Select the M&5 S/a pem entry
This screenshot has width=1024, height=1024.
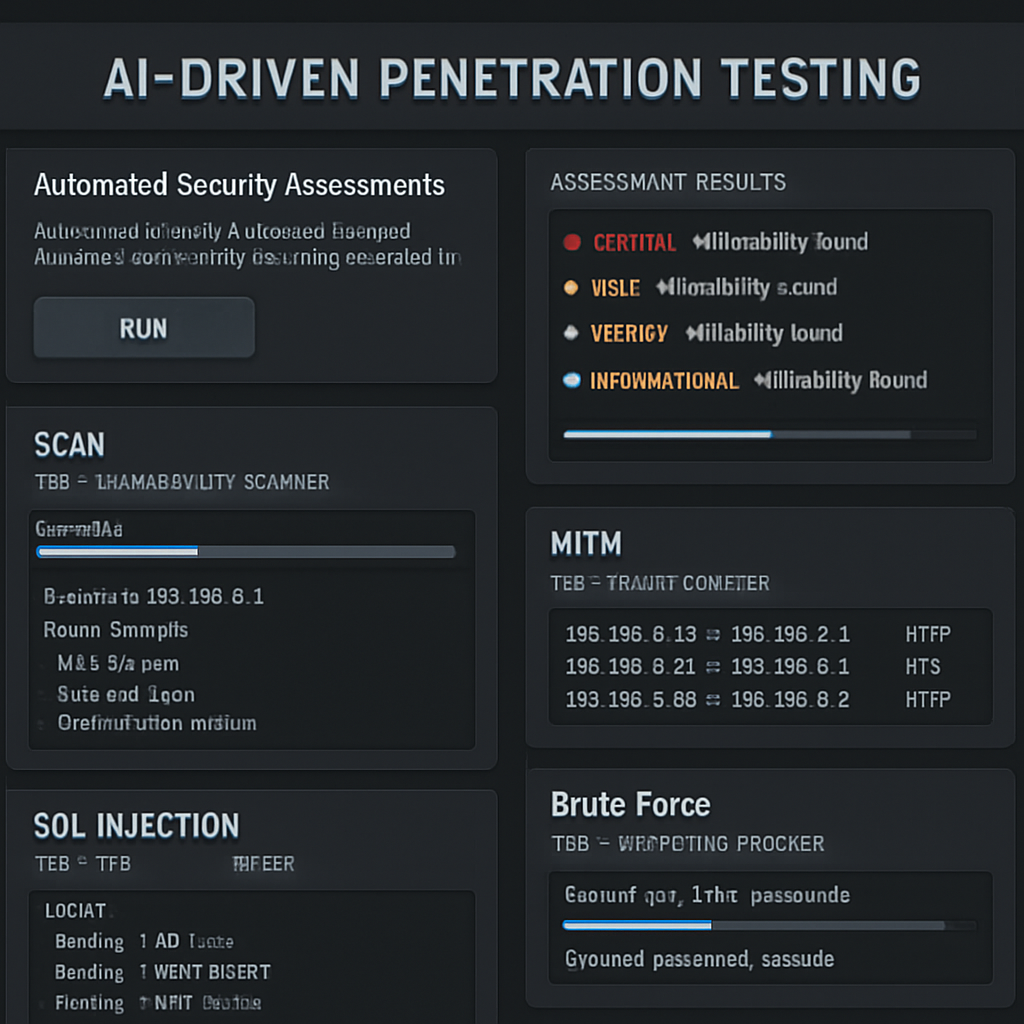click(118, 664)
